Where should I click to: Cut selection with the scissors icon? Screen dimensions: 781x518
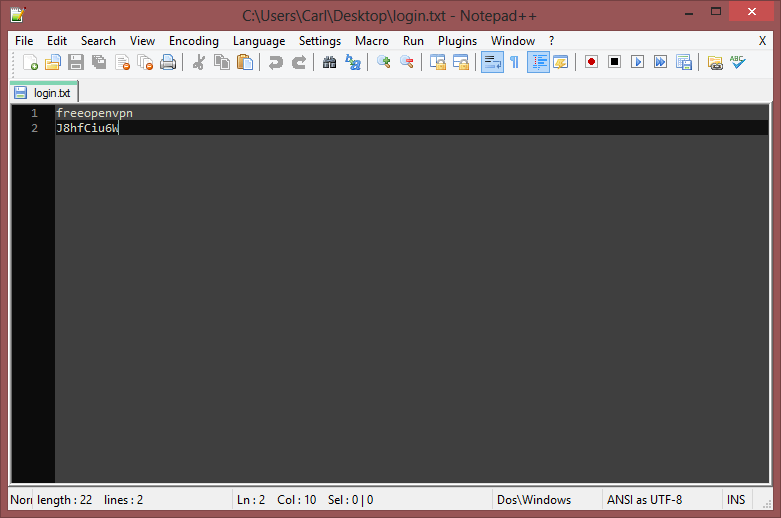tap(199, 62)
